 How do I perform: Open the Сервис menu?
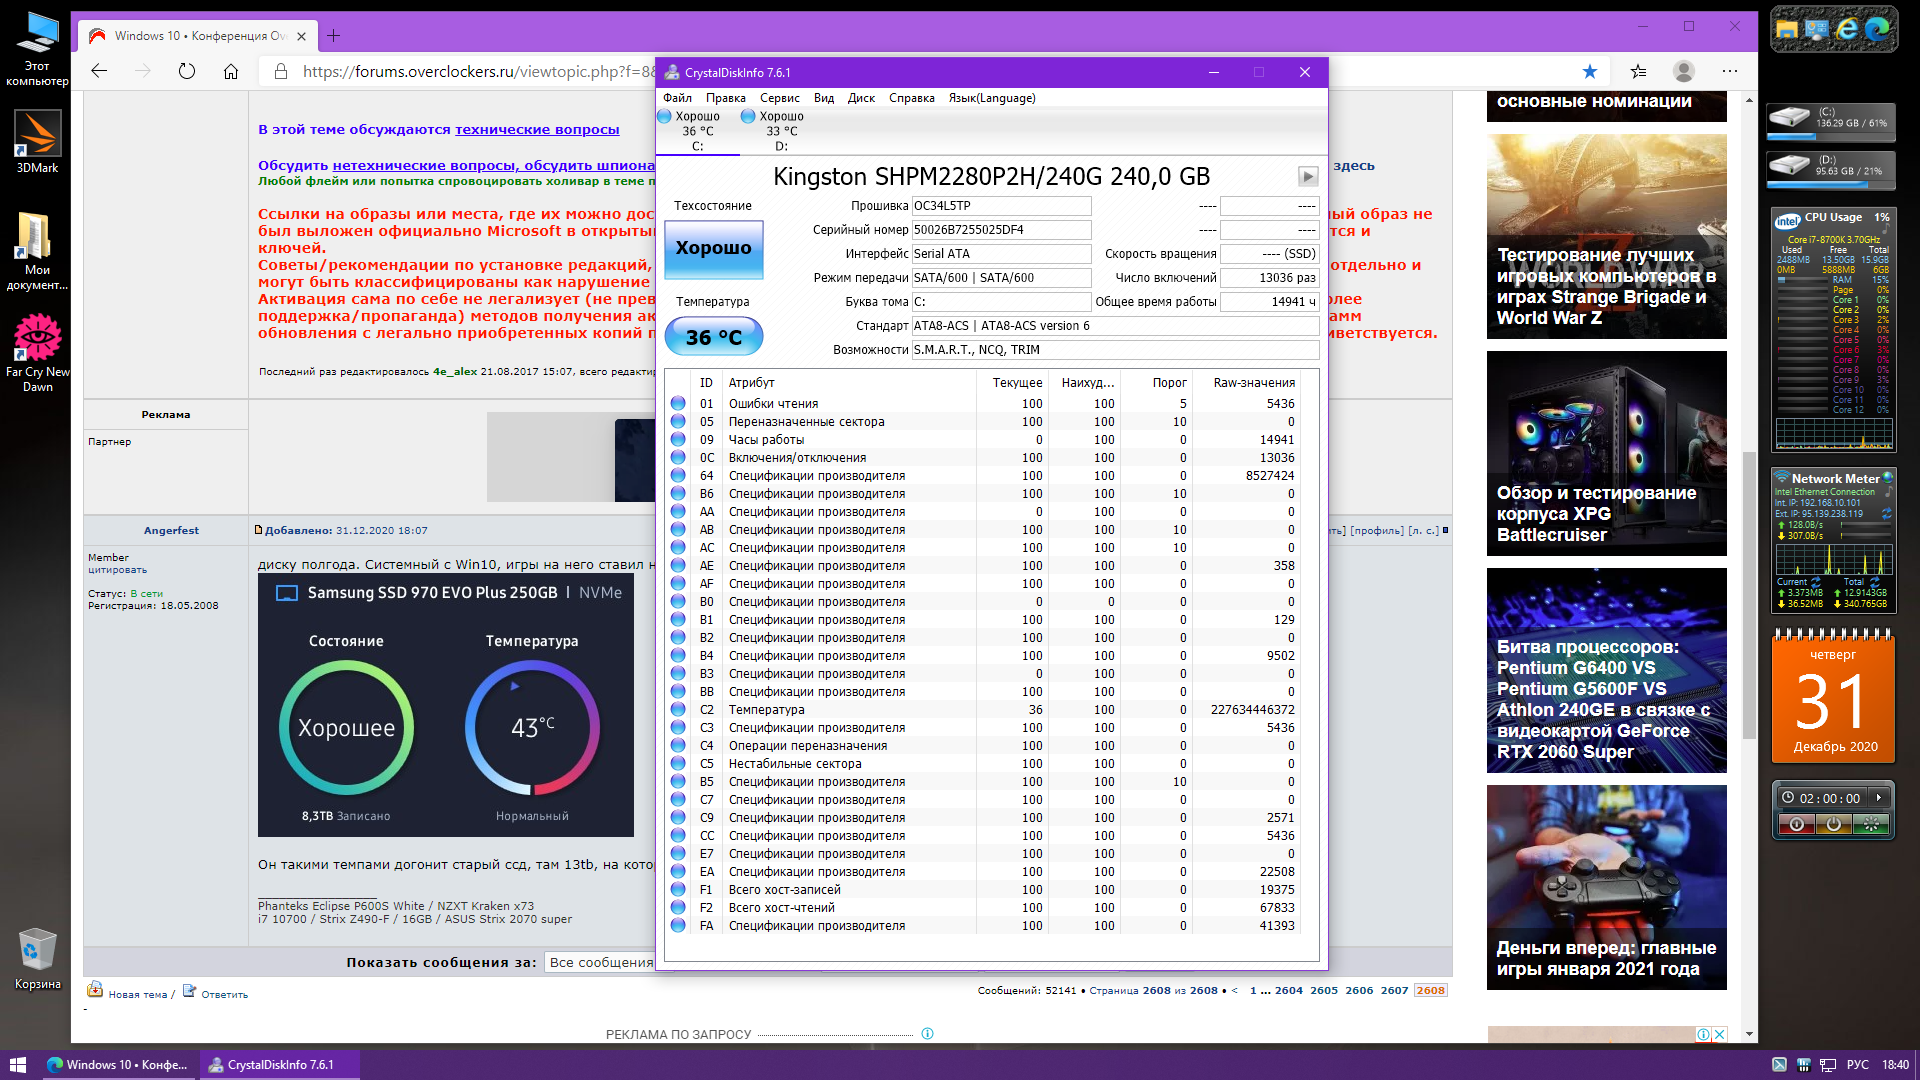tap(779, 98)
